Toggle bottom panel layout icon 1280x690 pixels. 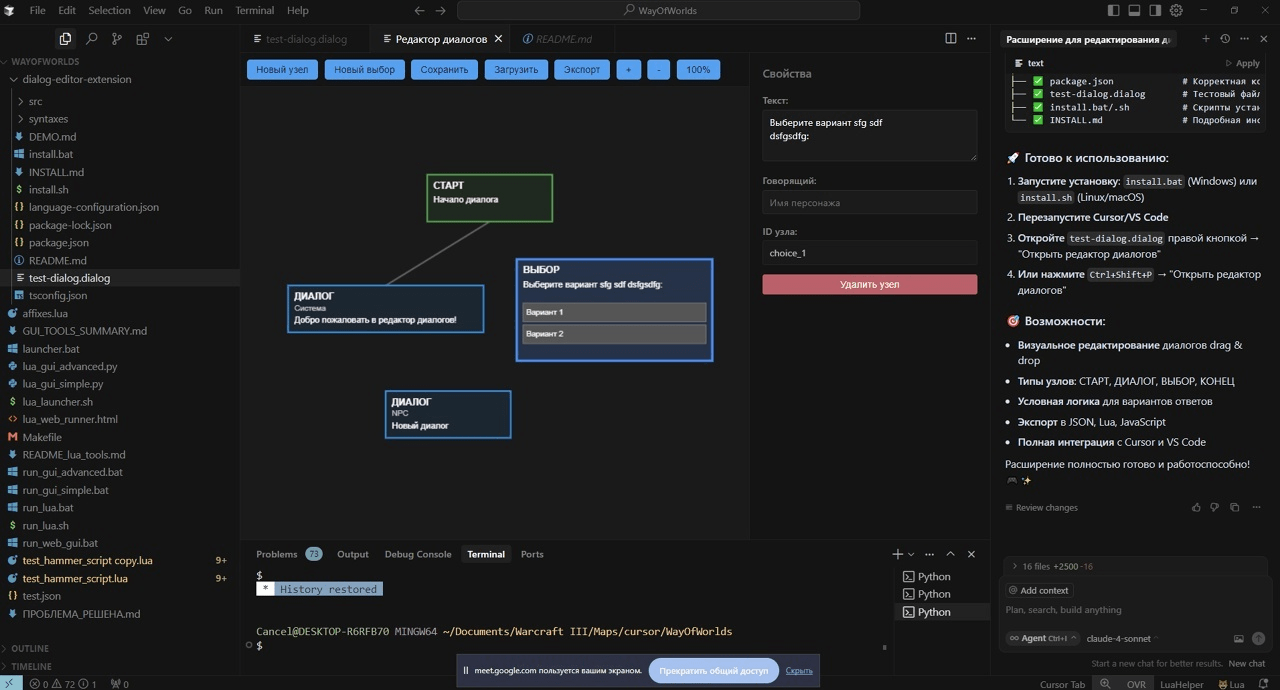click(1135, 11)
